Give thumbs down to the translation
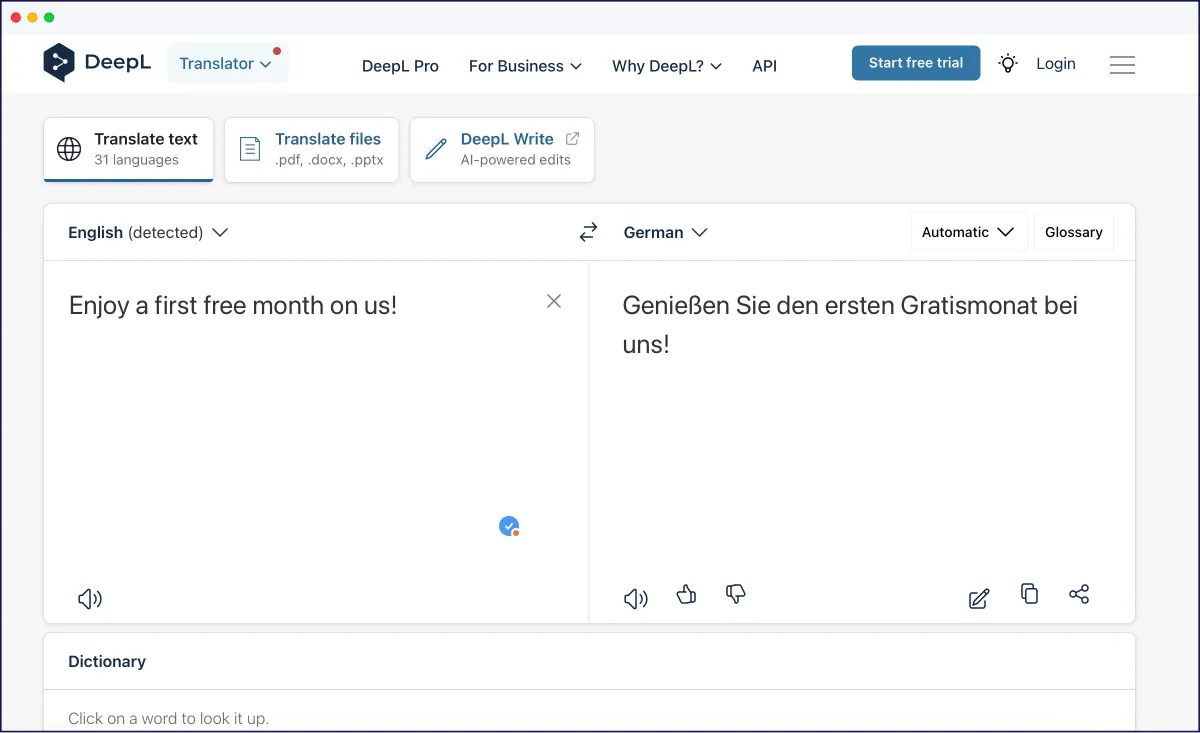Viewport: 1200px width, 733px height. point(735,595)
